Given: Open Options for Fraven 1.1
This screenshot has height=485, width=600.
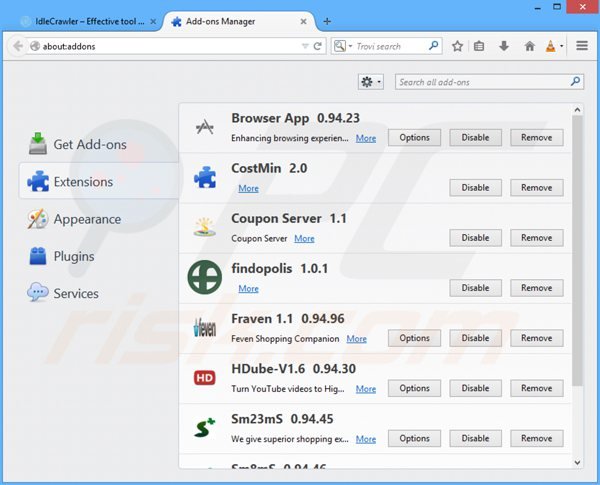Looking at the screenshot, I should coord(414,338).
